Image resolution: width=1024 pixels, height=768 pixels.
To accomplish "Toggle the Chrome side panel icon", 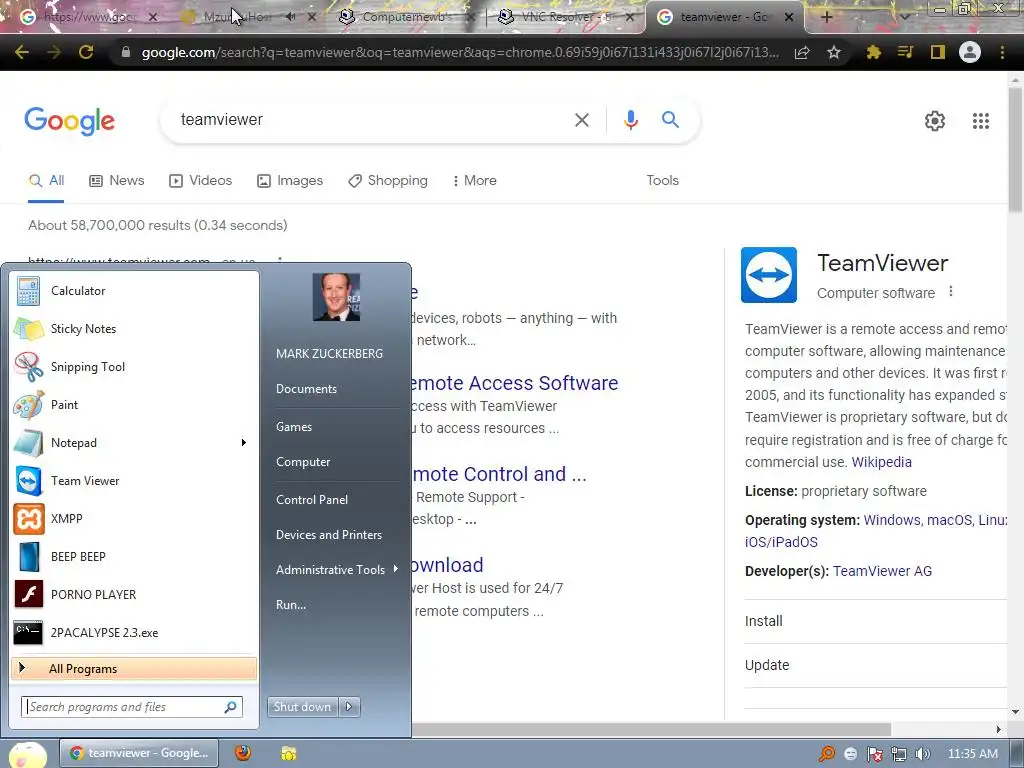I will coord(938,52).
